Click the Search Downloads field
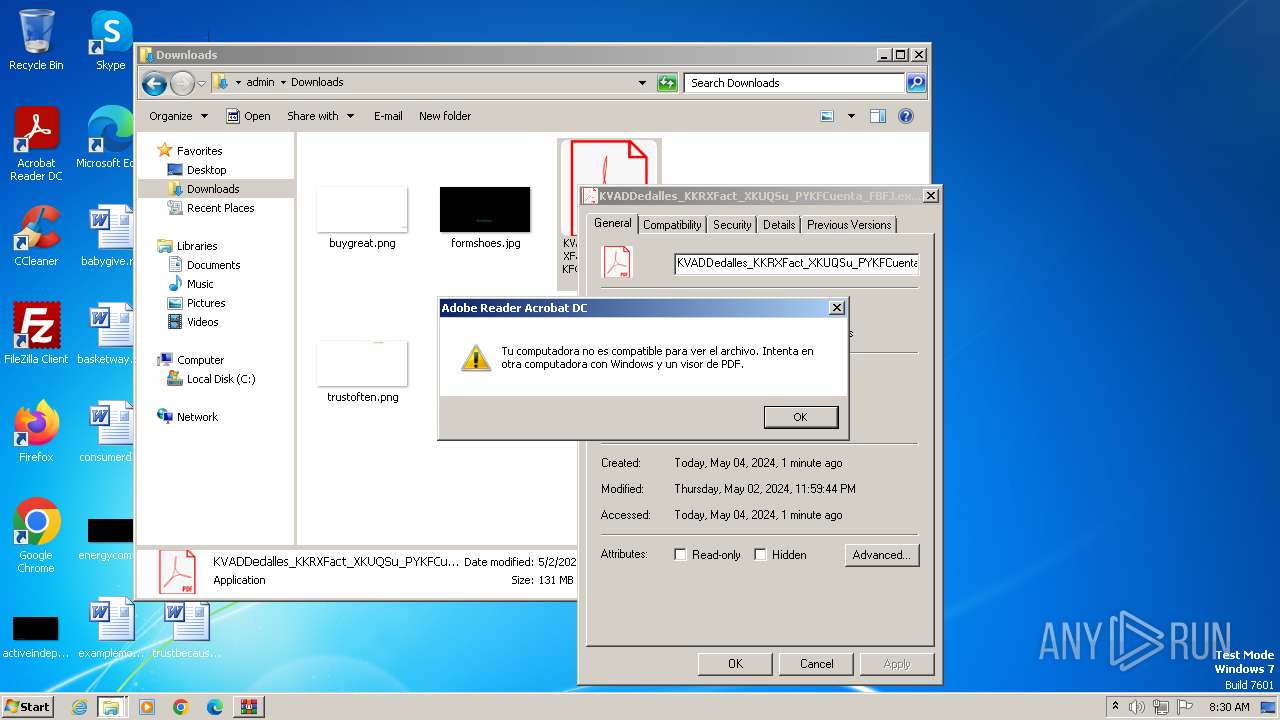 point(795,83)
